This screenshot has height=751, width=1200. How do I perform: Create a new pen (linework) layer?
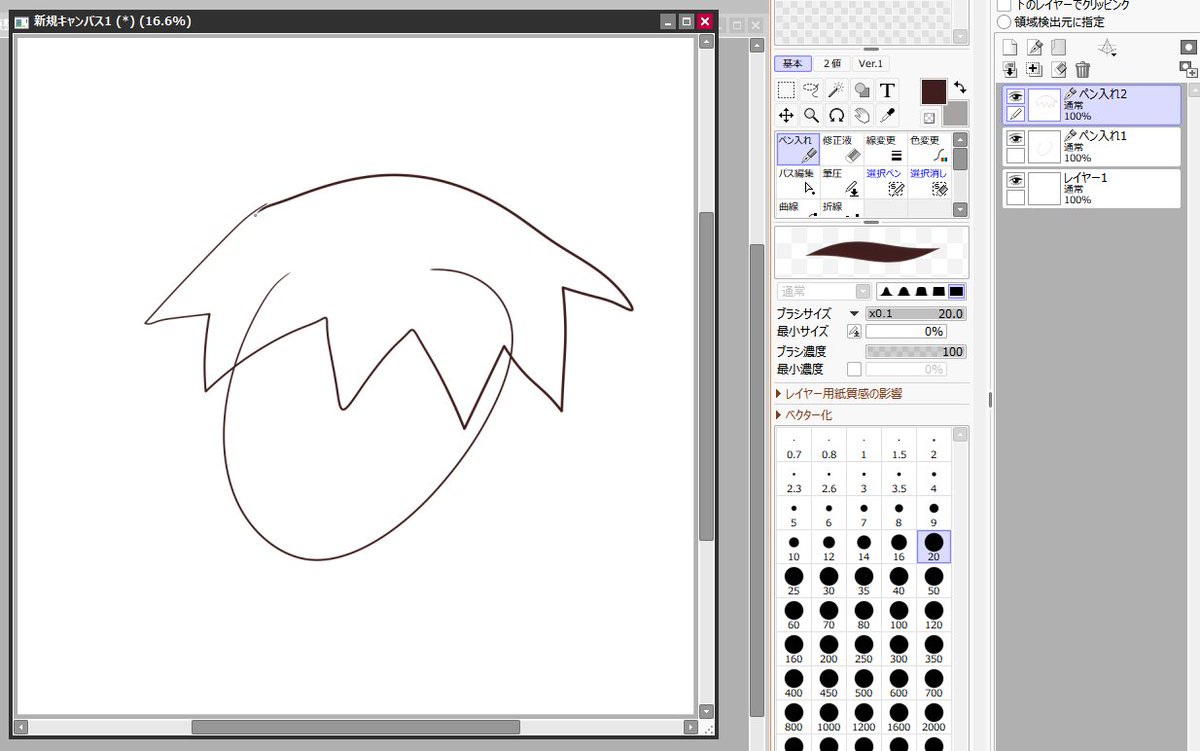[x=1035, y=47]
